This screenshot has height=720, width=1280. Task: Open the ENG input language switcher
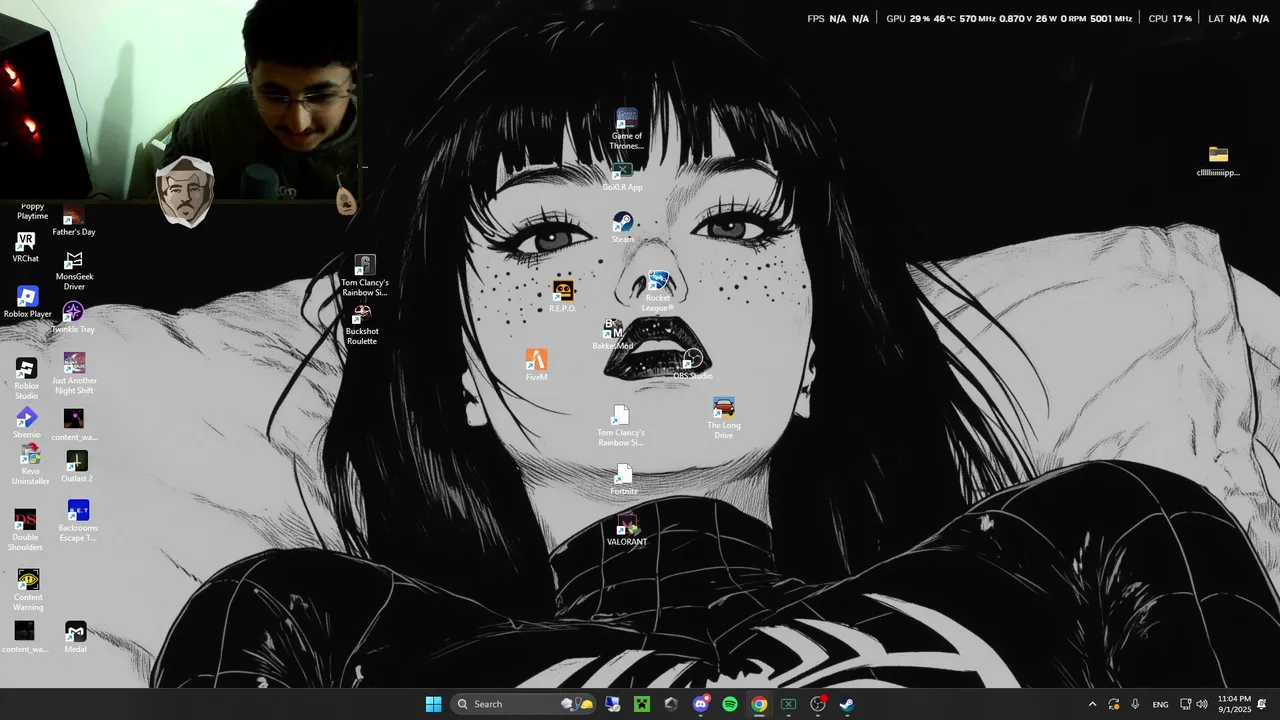1160,704
